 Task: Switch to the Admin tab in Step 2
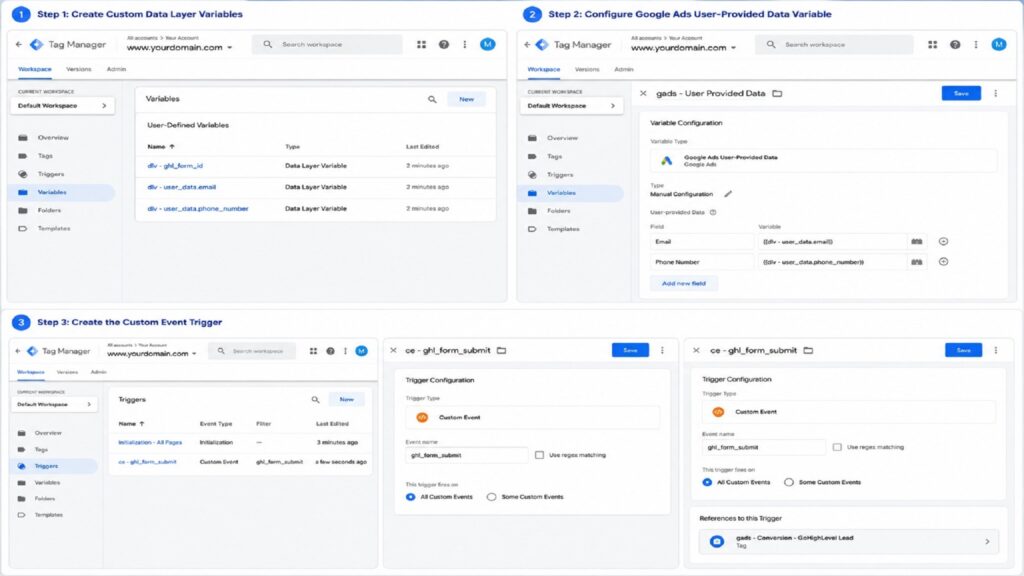pos(624,69)
